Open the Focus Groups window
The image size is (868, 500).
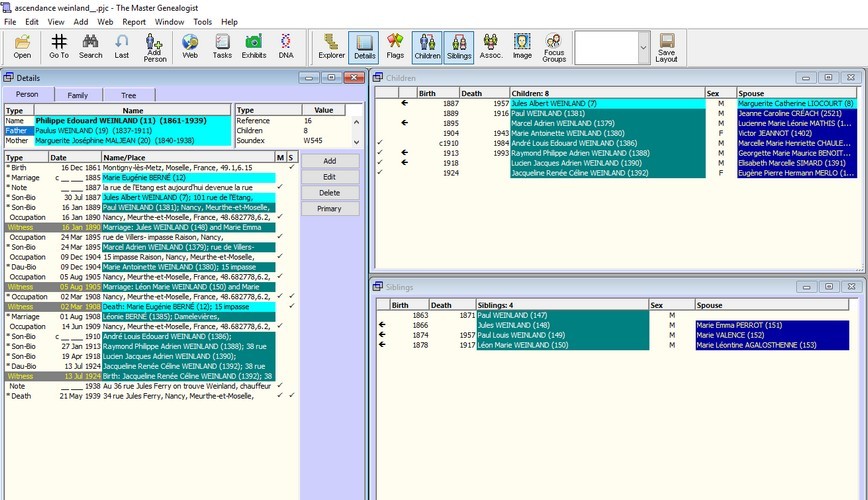click(x=553, y=47)
